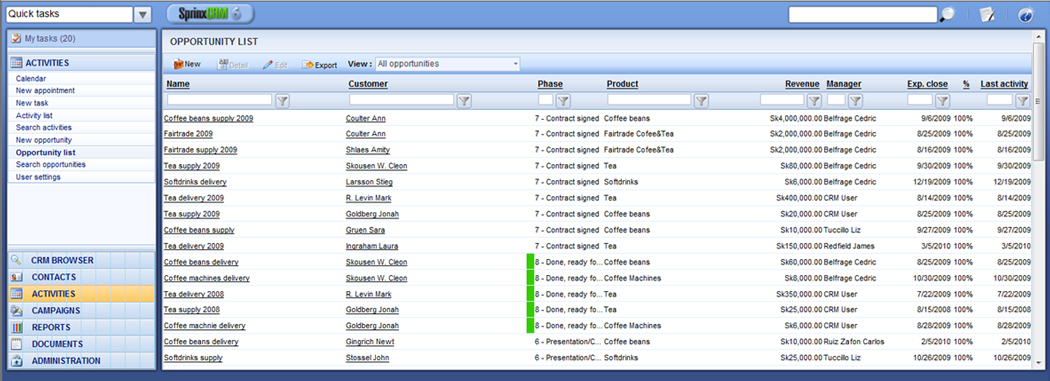Open customer Gingrich Newt

[370, 341]
